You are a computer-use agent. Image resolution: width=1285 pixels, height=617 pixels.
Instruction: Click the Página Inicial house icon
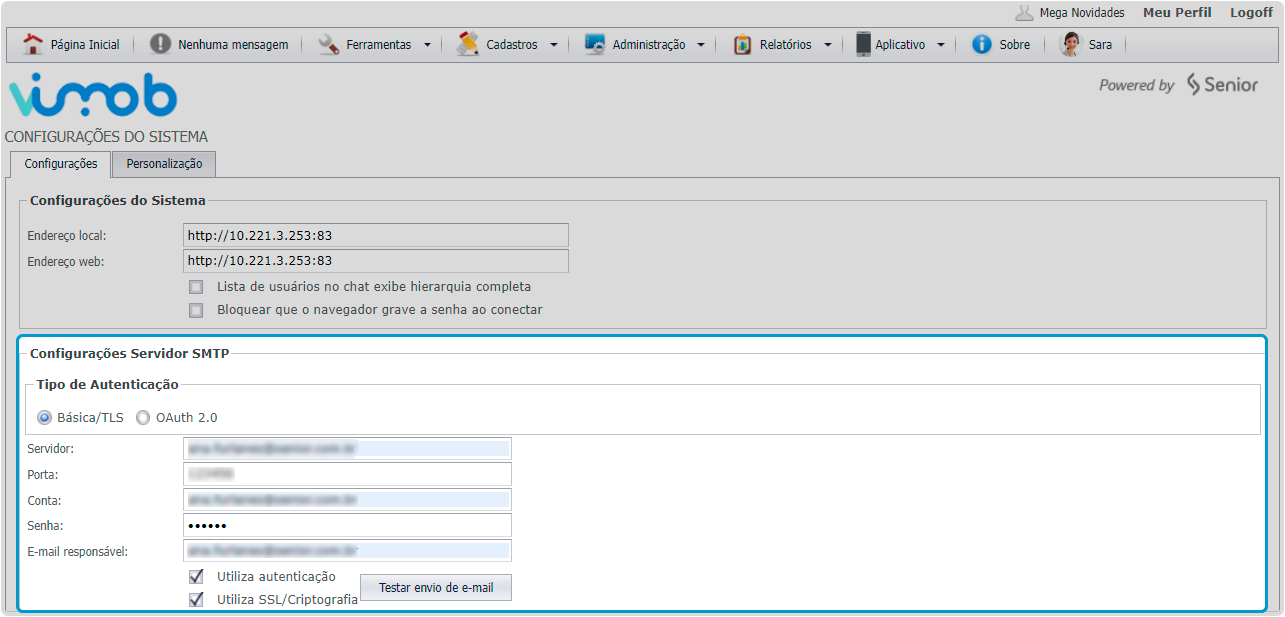pos(33,44)
